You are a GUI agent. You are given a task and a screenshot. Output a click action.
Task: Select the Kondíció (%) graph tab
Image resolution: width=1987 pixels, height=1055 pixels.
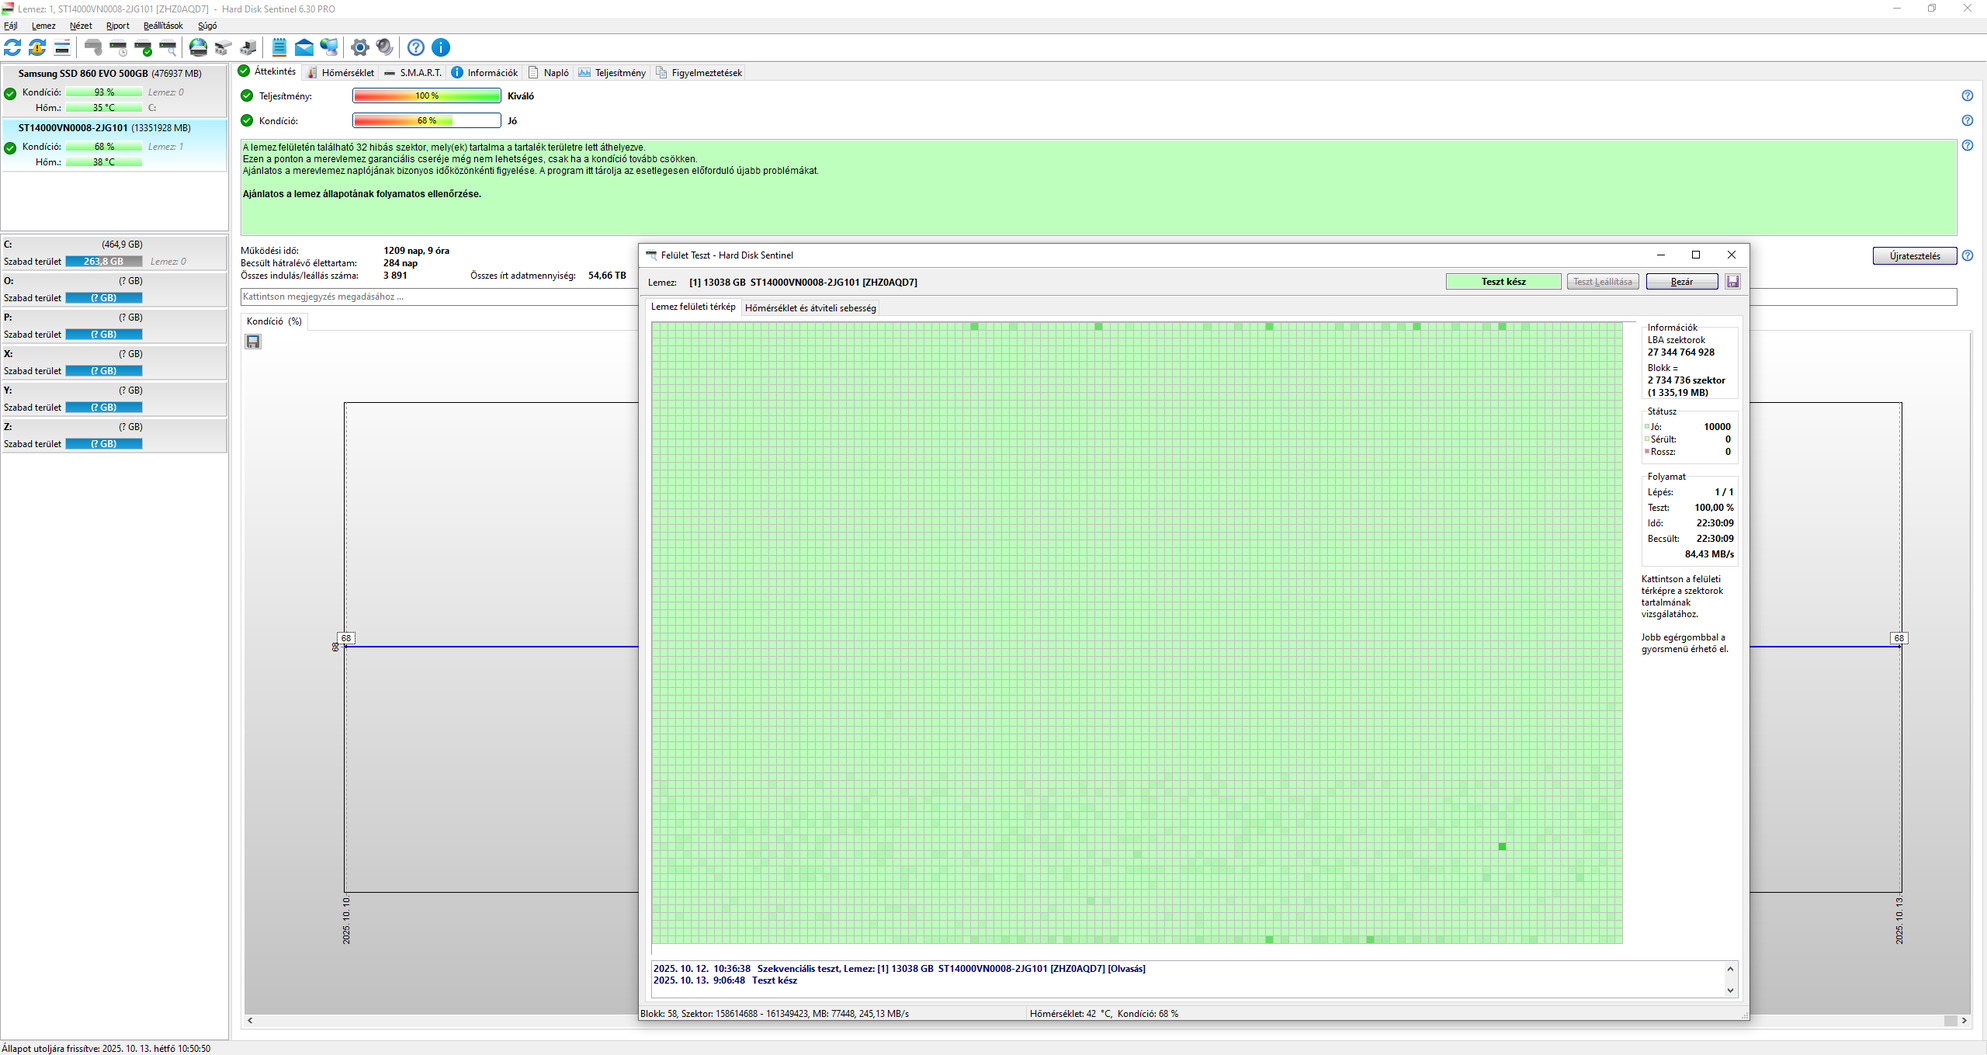pyautogui.click(x=274, y=322)
